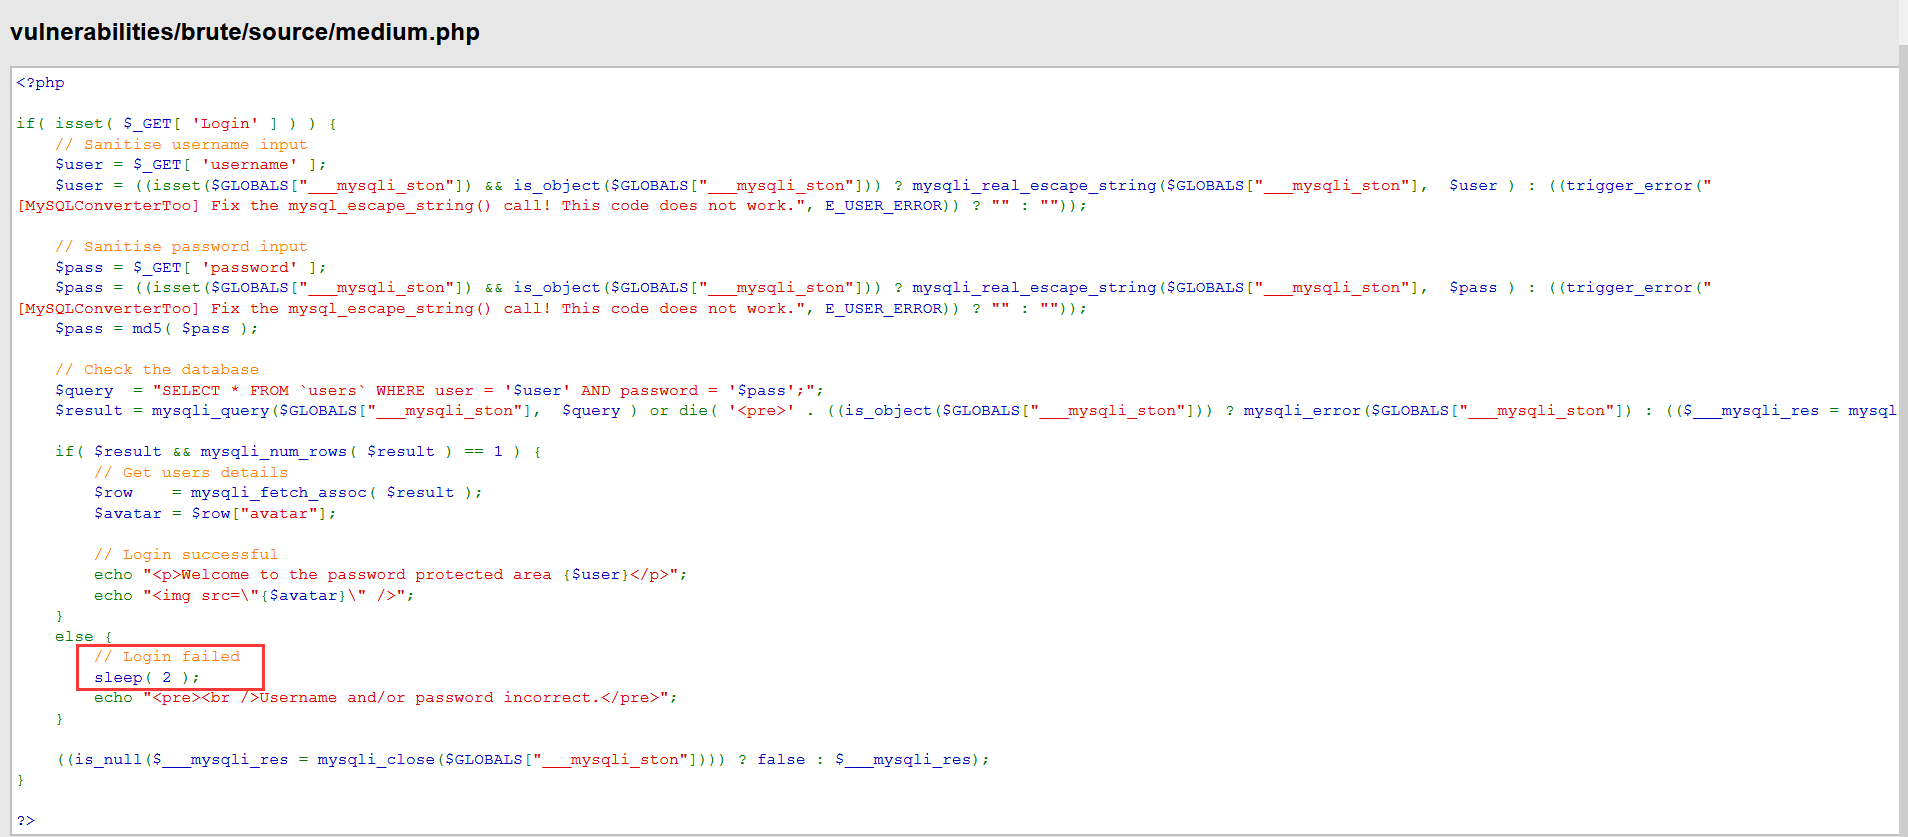The height and width of the screenshot is (837, 1908).
Task: Click the line $pass = $_GET[ 'password' ];
Action: pyautogui.click(x=190, y=268)
